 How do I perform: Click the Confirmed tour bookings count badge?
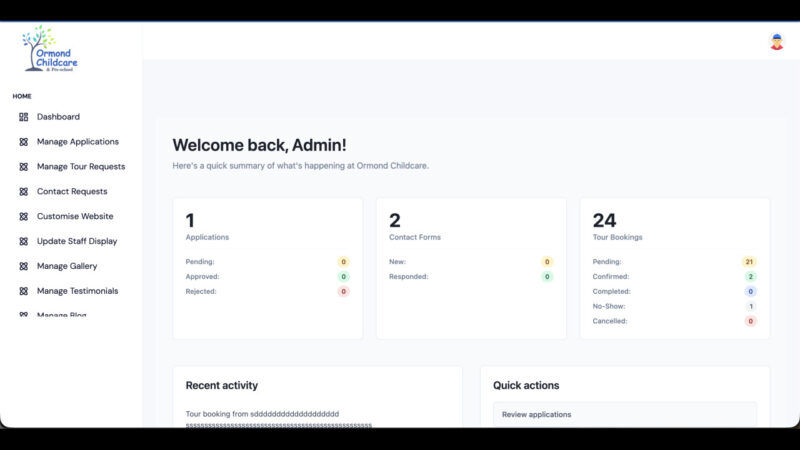749,277
